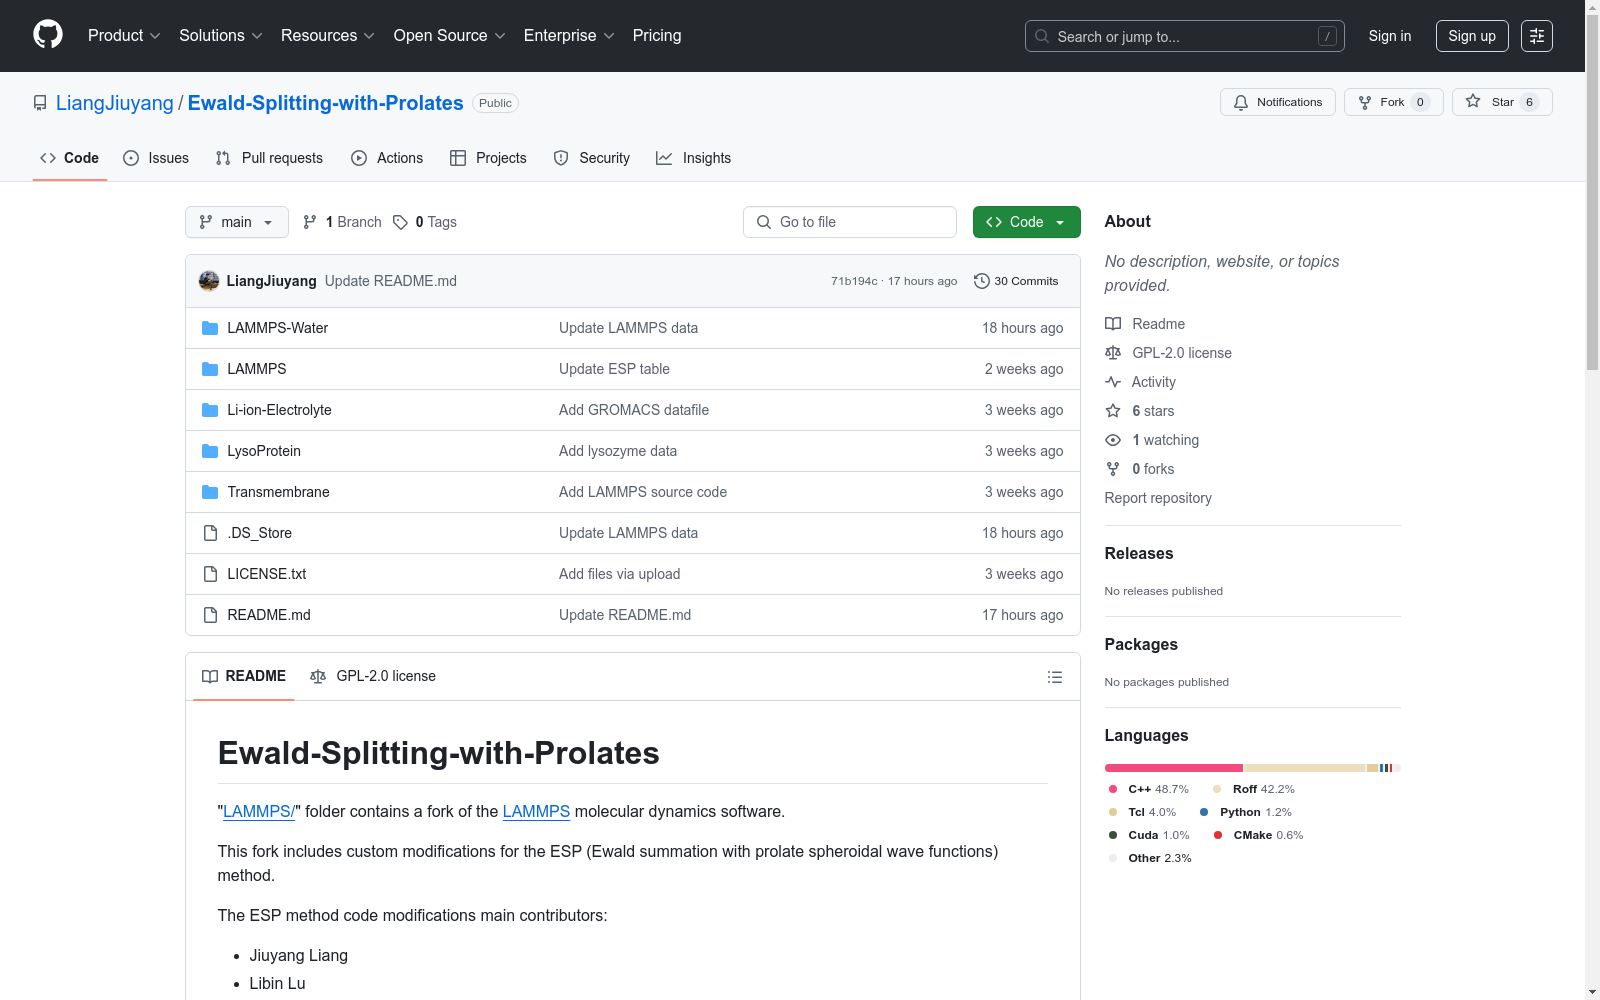The width and height of the screenshot is (1600, 1000).
Task: Switch to the Security tab
Action: (592, 158)
